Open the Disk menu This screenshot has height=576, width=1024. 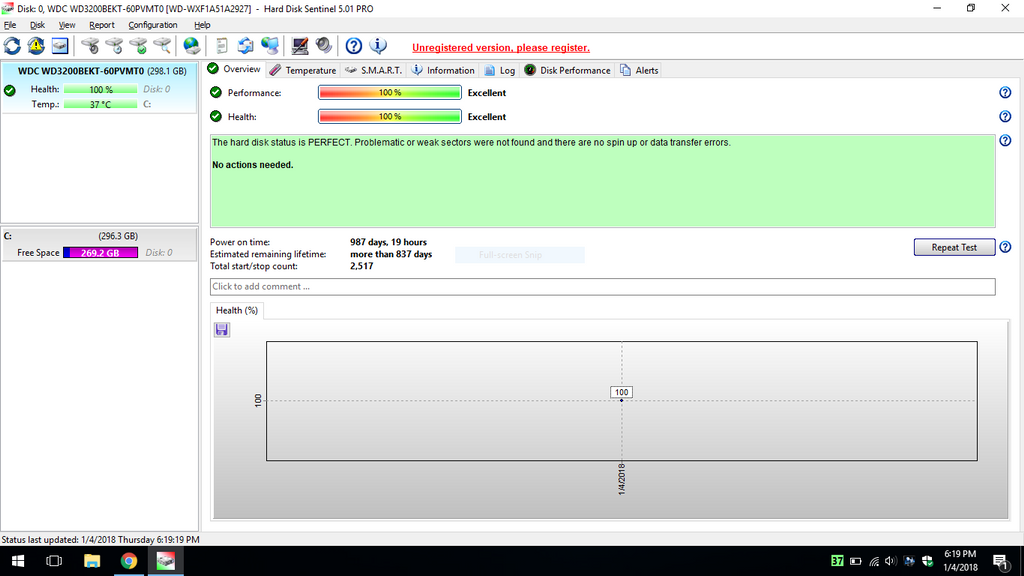coord(37,25)
